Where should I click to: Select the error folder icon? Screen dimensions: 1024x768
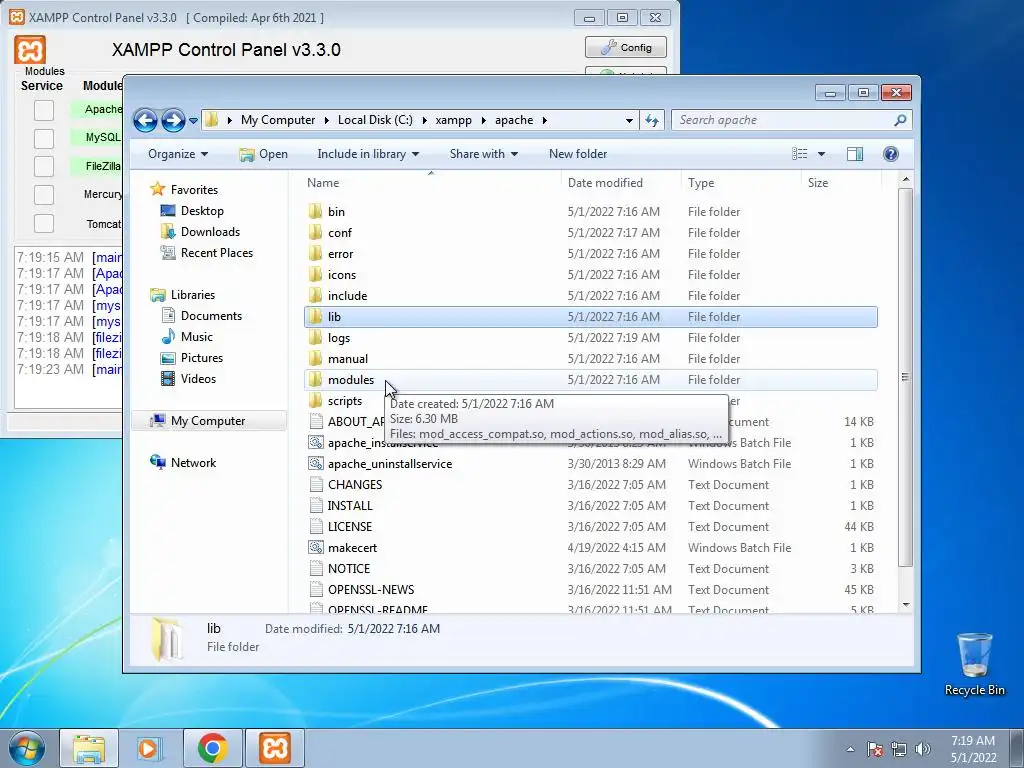[x=315, y=253]
